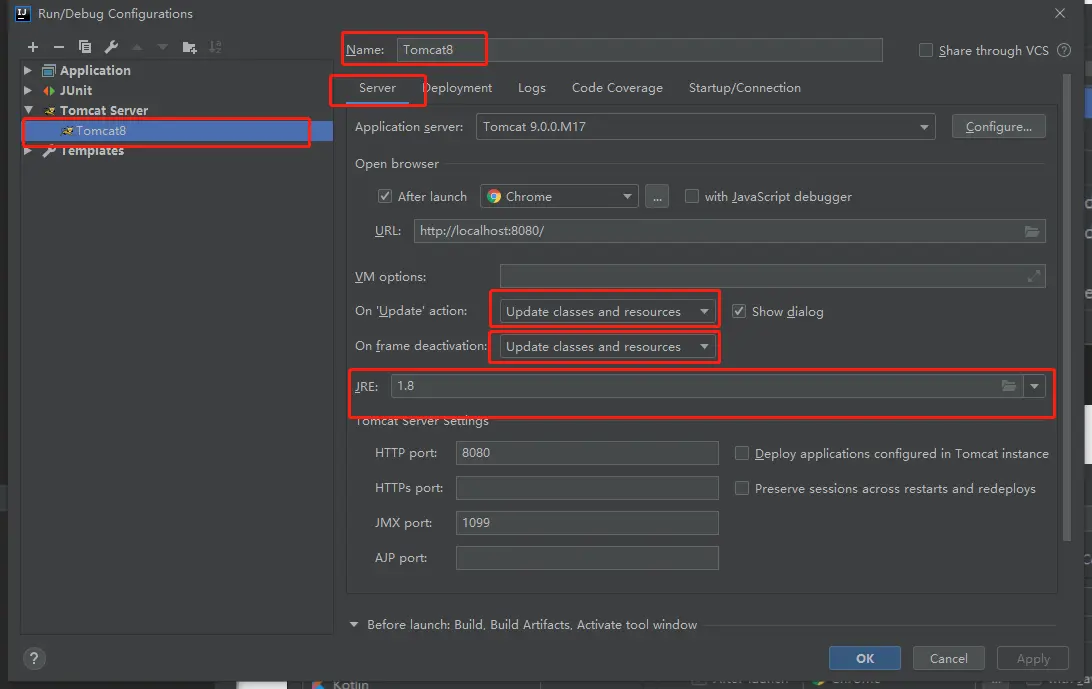Collapse the Tomcat Server tree node
Screen dimensions: 1092x689
[x=29, y=110]
